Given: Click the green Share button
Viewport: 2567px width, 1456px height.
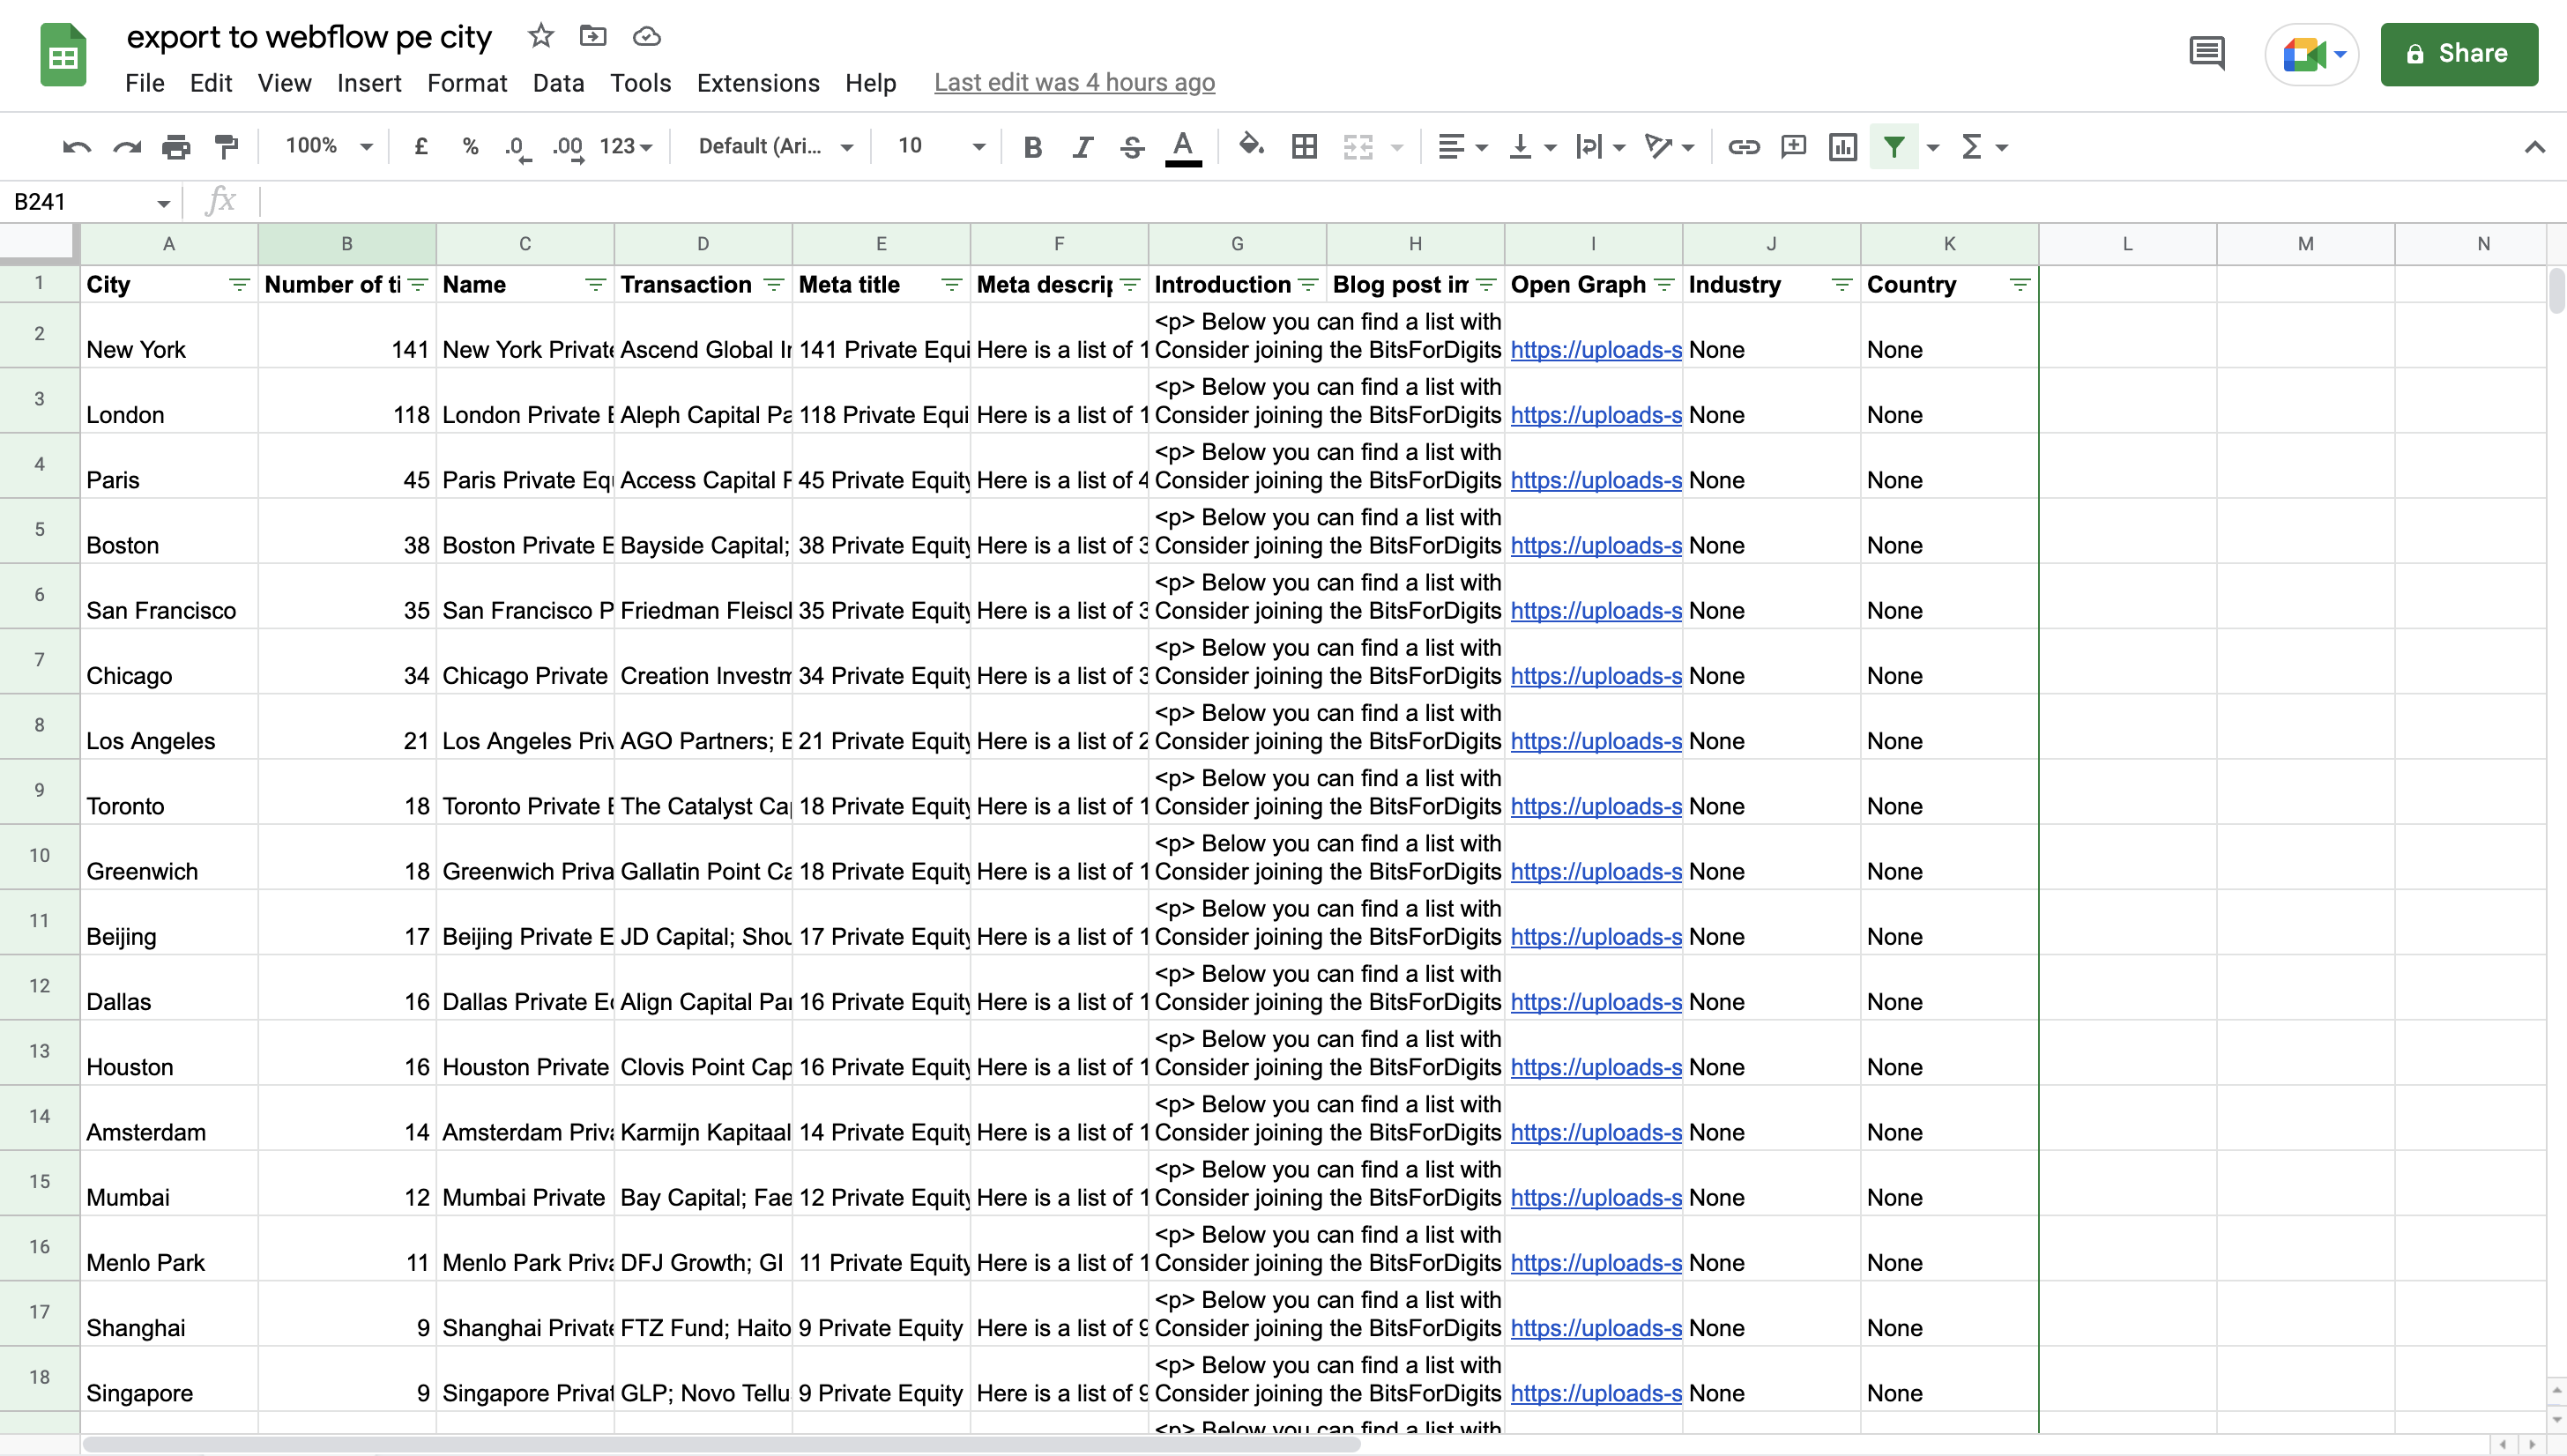Looking at the screenshot, I should coord(2458,54).
